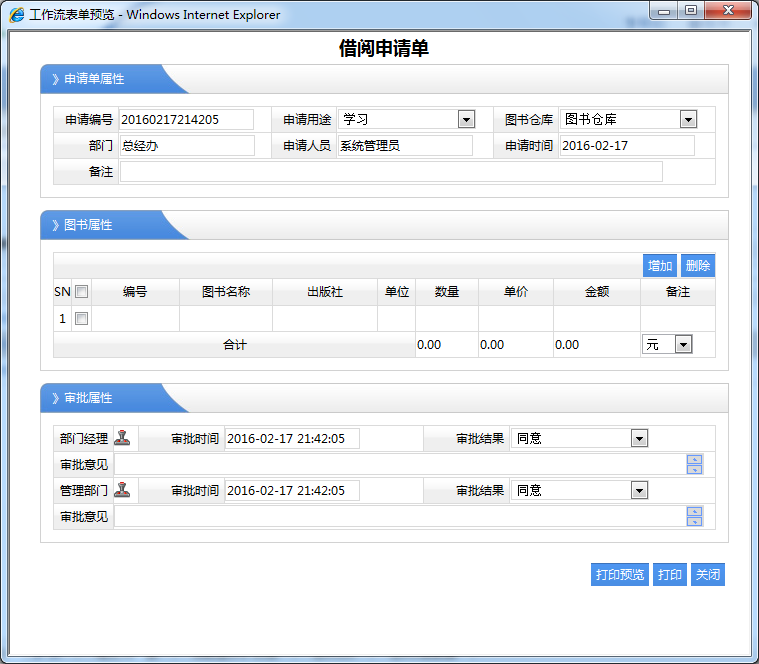Viewport: 759px width, 664px height.
Task: Click the 打印预览 button
Action: [620, 575]
